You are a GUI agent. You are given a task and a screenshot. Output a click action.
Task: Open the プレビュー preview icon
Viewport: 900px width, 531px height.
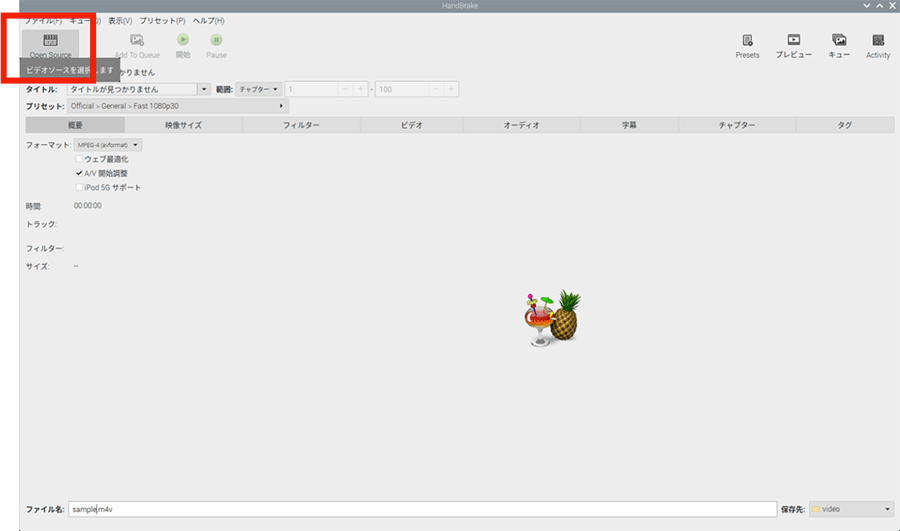click(793, 40)
